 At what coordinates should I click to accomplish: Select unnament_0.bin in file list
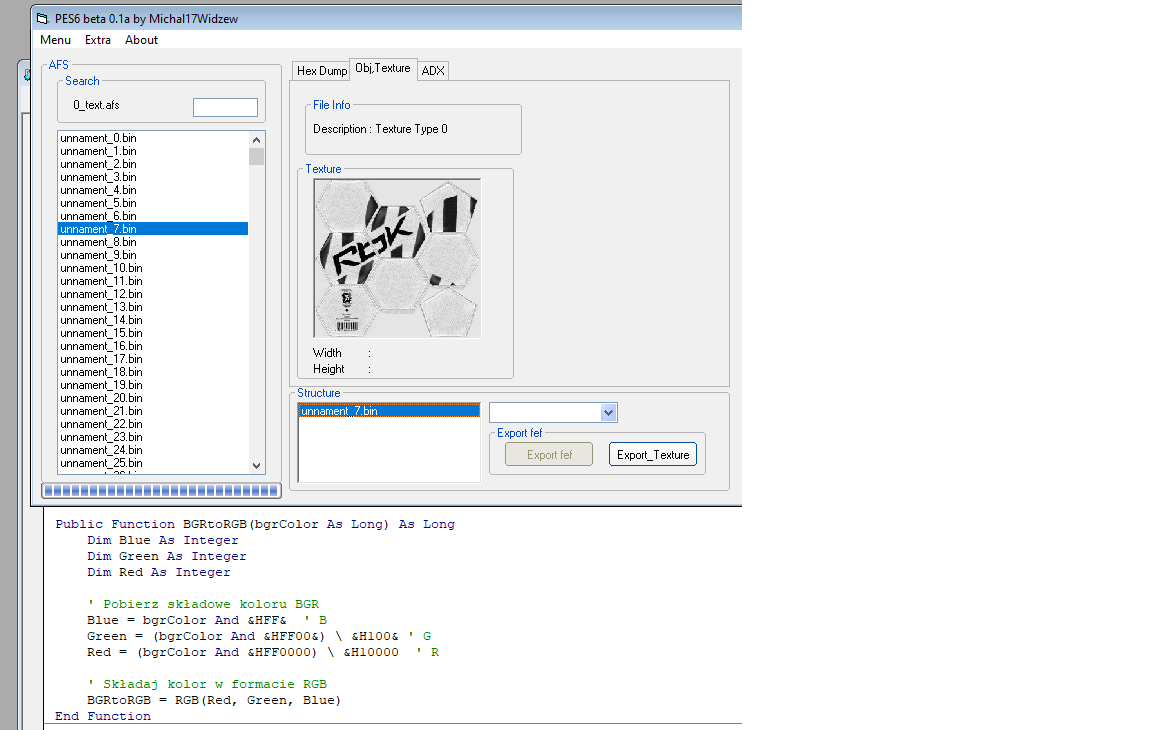pyautogui.click(x=153, y=138)
